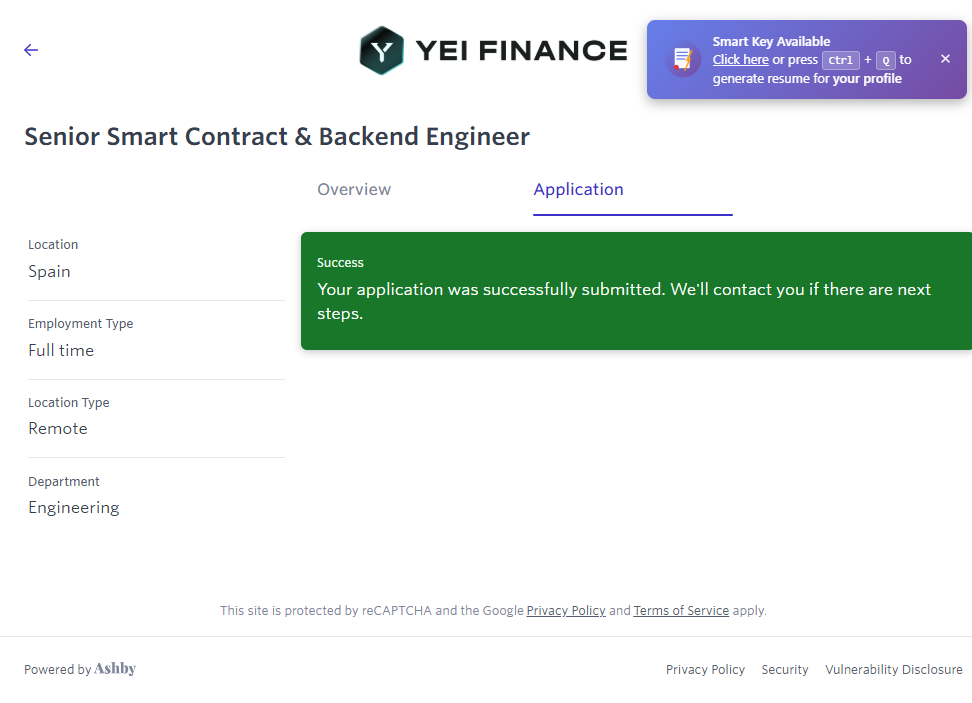
Task: Open the reCAPTCHA Privacy Policy link
Action: pos(565,610)
